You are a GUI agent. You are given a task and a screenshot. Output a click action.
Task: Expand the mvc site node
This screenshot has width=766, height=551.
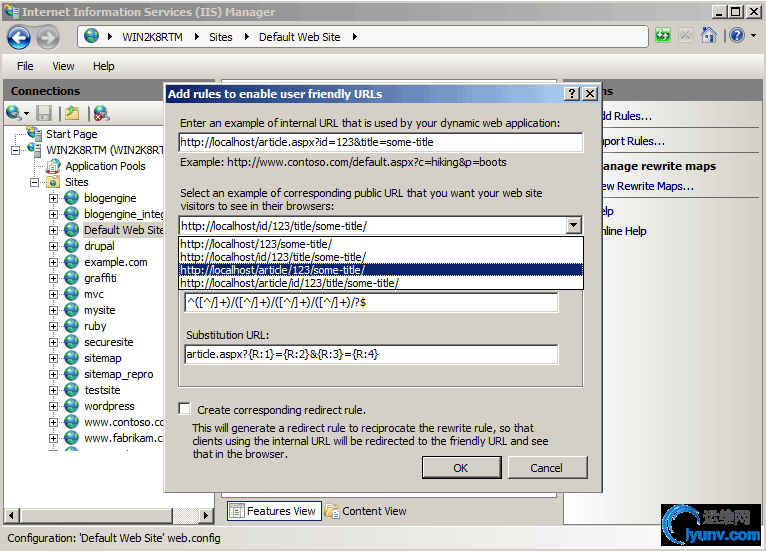[x=53, y=295]
